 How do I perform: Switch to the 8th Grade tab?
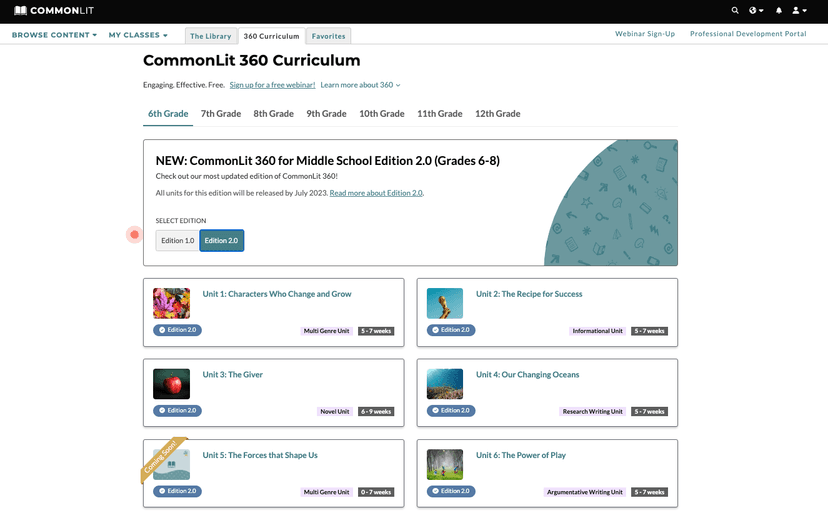pos(274,114)
